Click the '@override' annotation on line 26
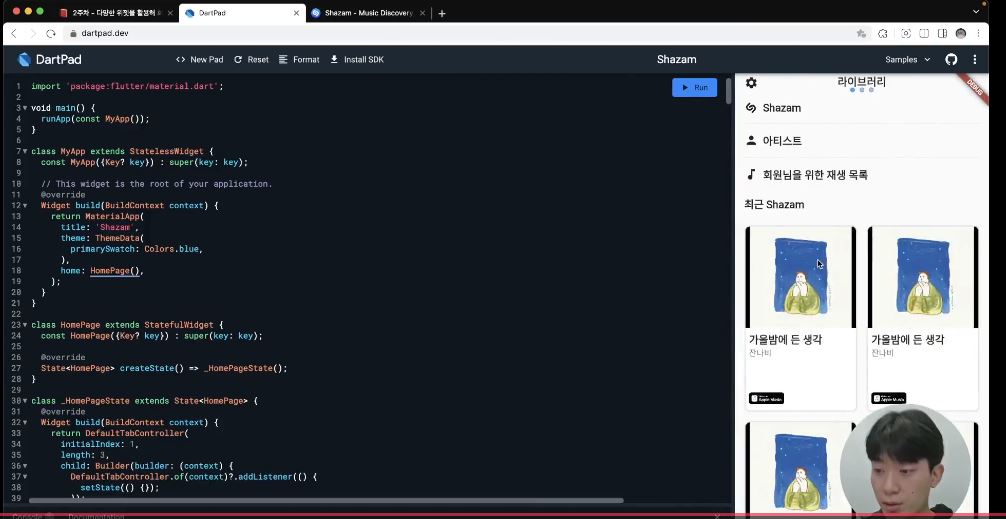The width and height of the screenshot is (1006, 519). point(63,357)
